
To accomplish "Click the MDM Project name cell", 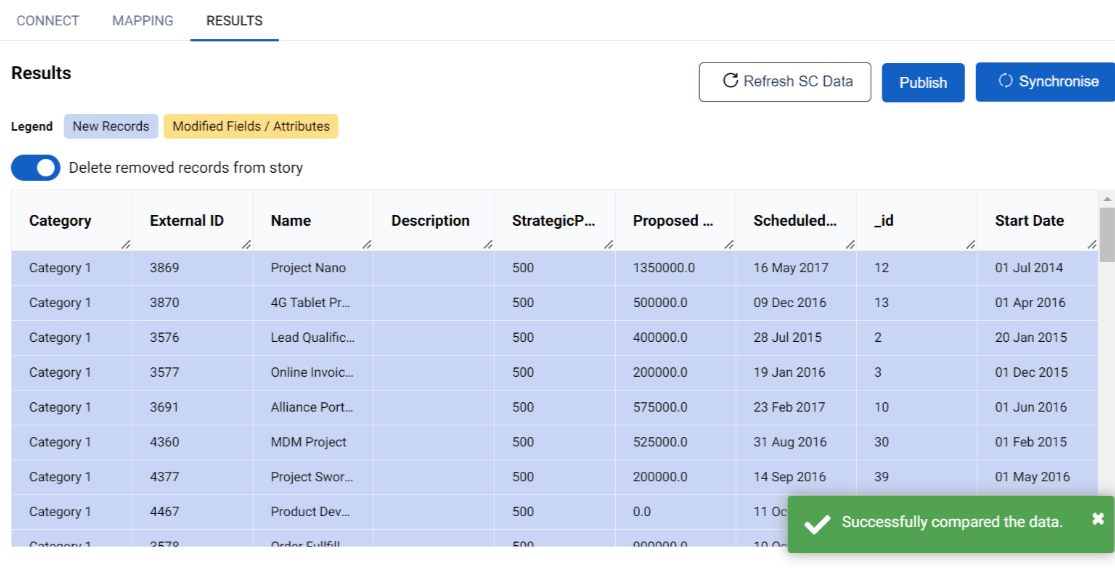I will pos(314,443).
